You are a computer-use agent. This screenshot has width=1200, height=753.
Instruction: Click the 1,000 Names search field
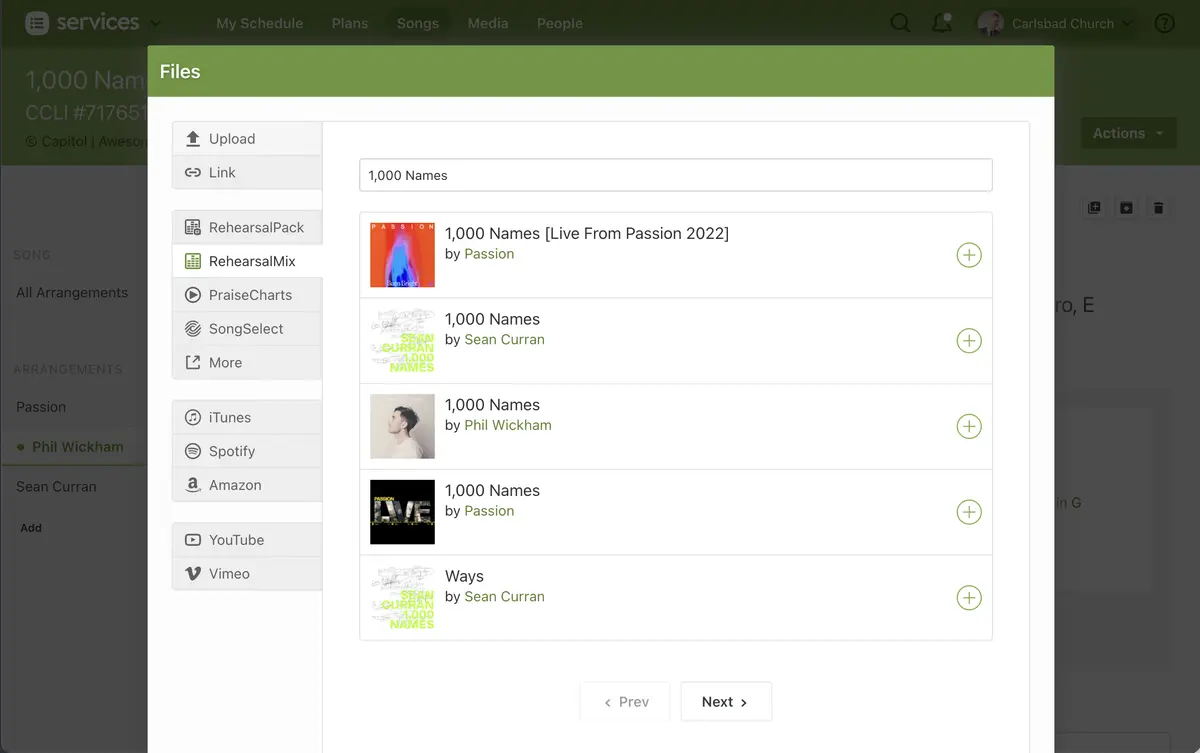pyautogui.click(x=676, y=175)
